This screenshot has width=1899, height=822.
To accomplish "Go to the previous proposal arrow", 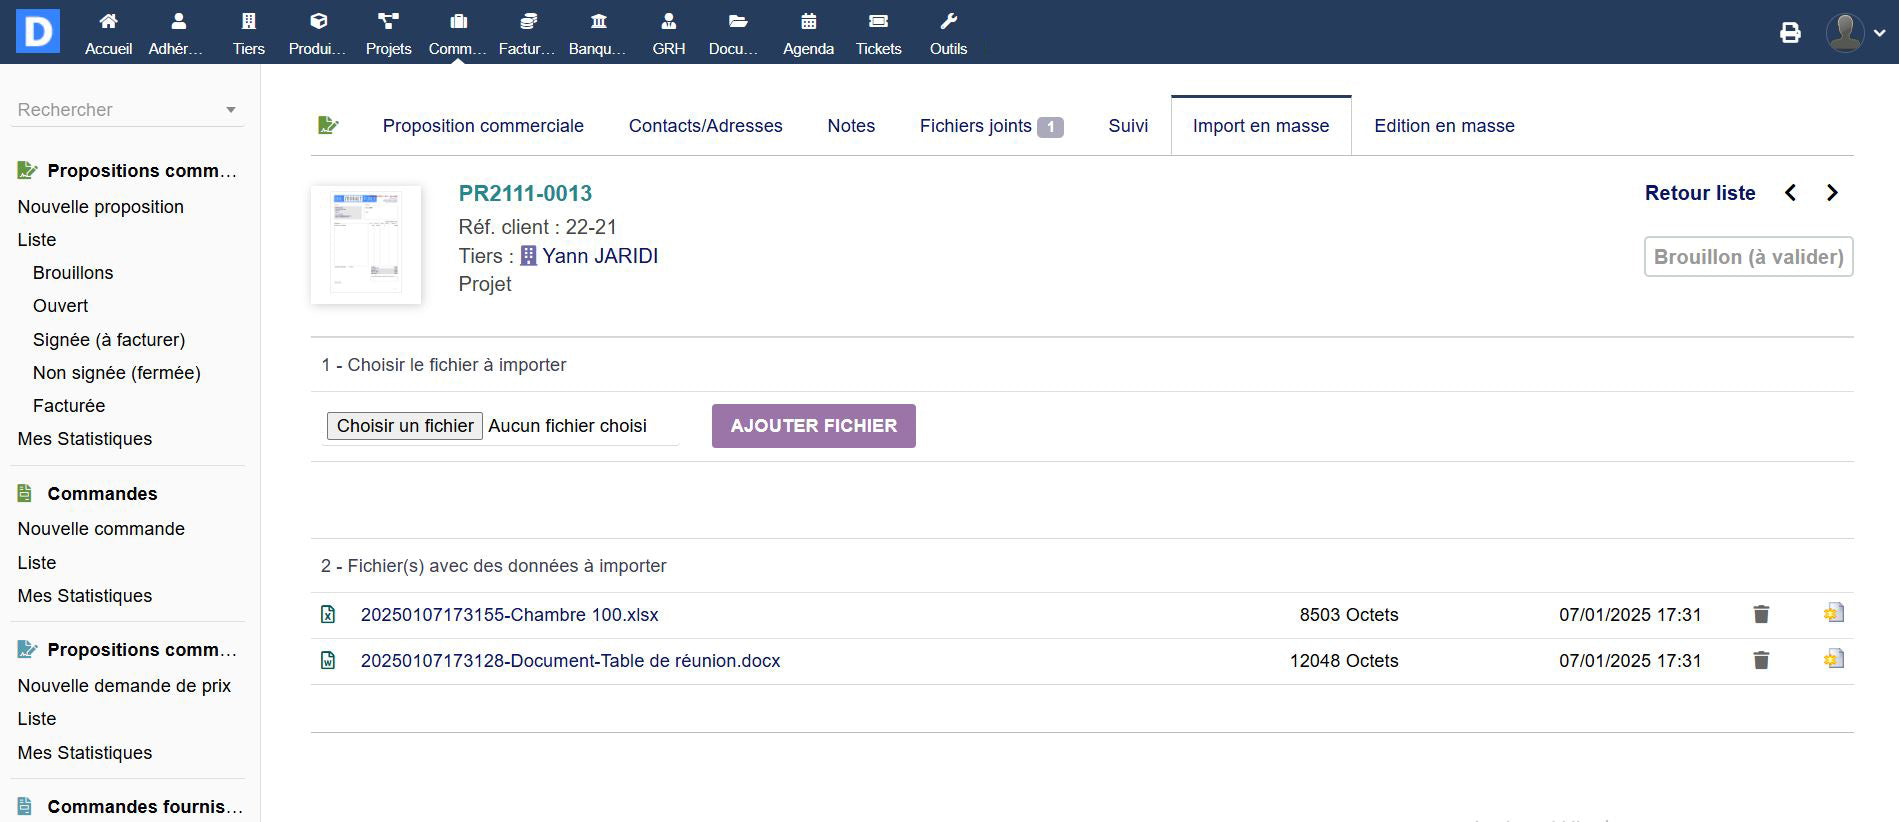I will (x=1790, y=193).
